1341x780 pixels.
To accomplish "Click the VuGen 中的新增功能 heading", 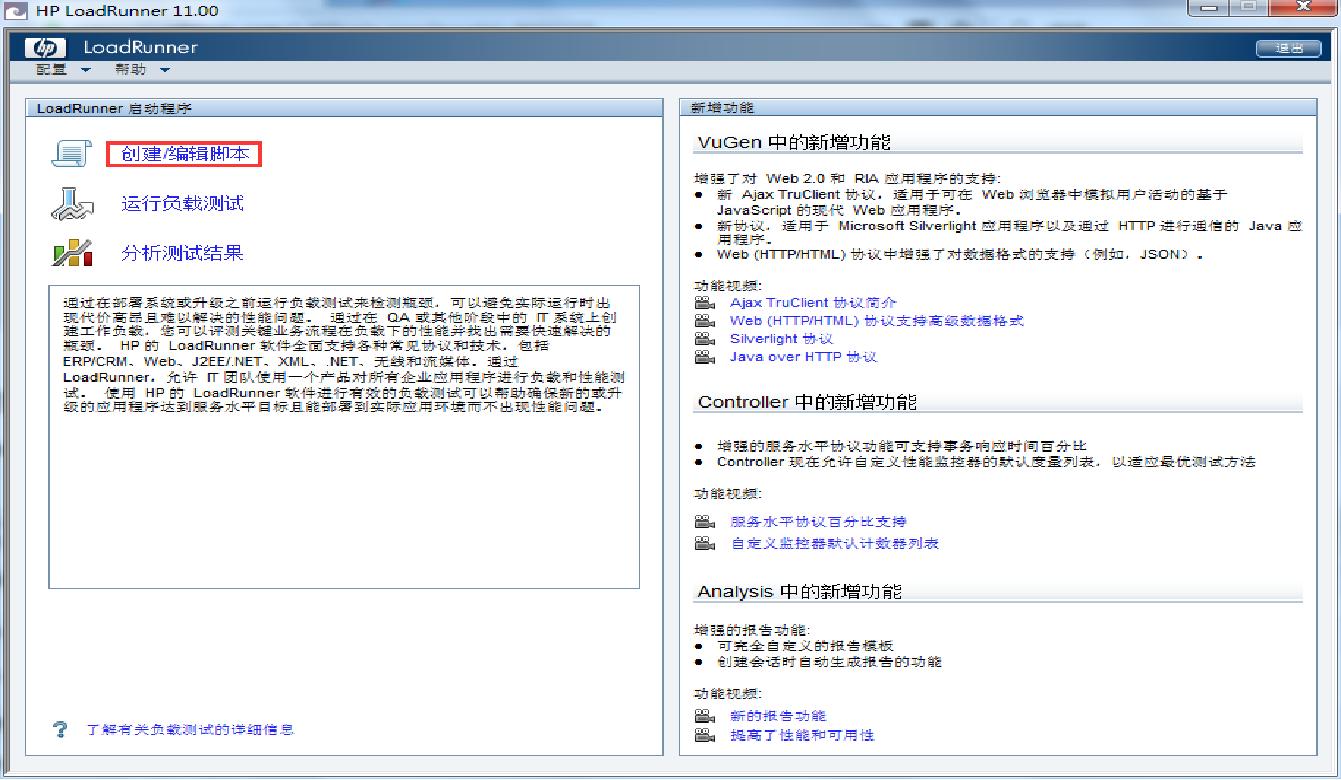I will pyautogui.click(x=794, y=143).
